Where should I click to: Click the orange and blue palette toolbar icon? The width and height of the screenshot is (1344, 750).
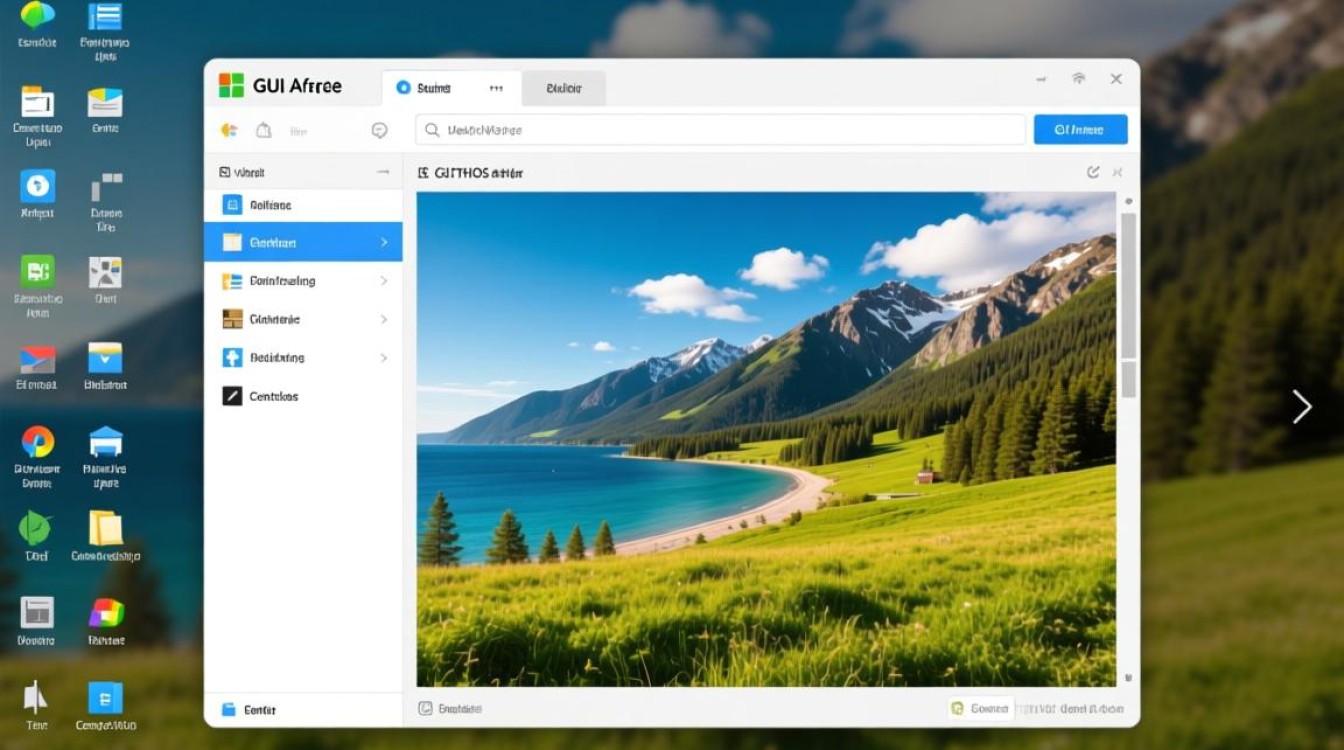[229, 130]
